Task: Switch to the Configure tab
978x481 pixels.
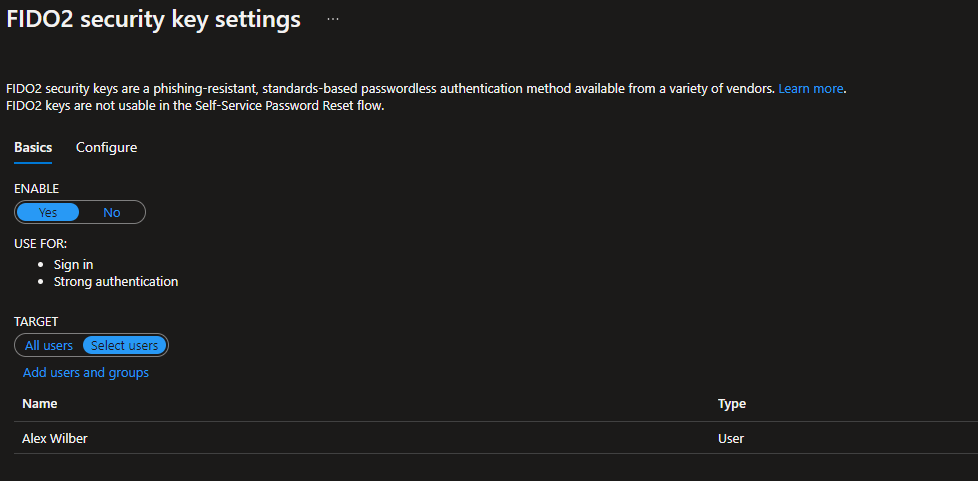Action: (x=106, y=147)
